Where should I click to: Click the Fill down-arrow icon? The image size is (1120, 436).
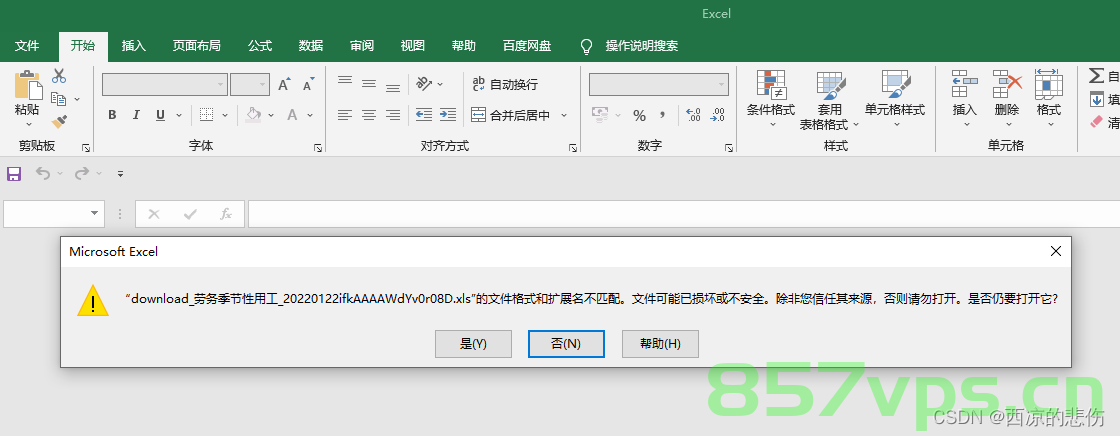click(1096, 99)
